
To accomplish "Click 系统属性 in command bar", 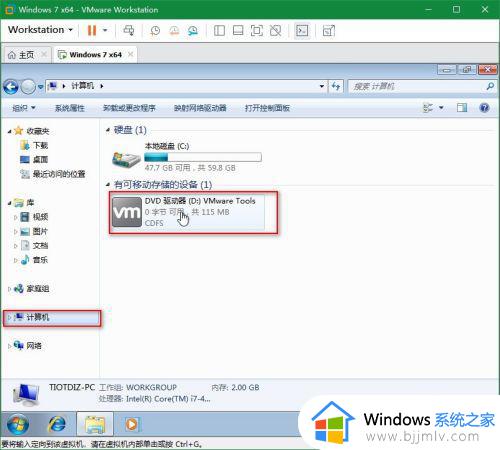I will (x=69, y=108).
